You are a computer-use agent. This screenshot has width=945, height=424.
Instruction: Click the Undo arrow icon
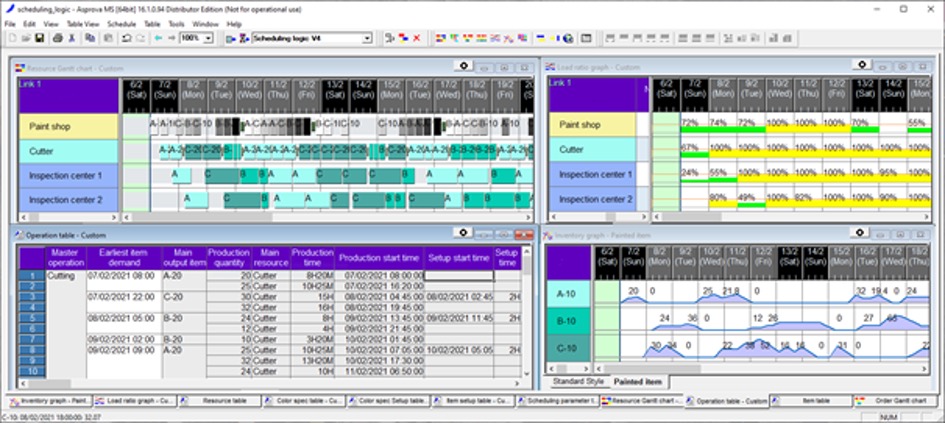[125, 38]
